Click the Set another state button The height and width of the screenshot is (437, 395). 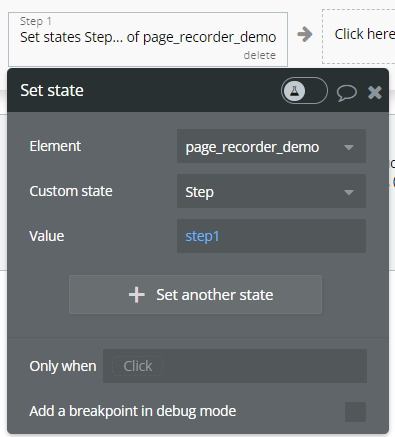pos(195,295)
